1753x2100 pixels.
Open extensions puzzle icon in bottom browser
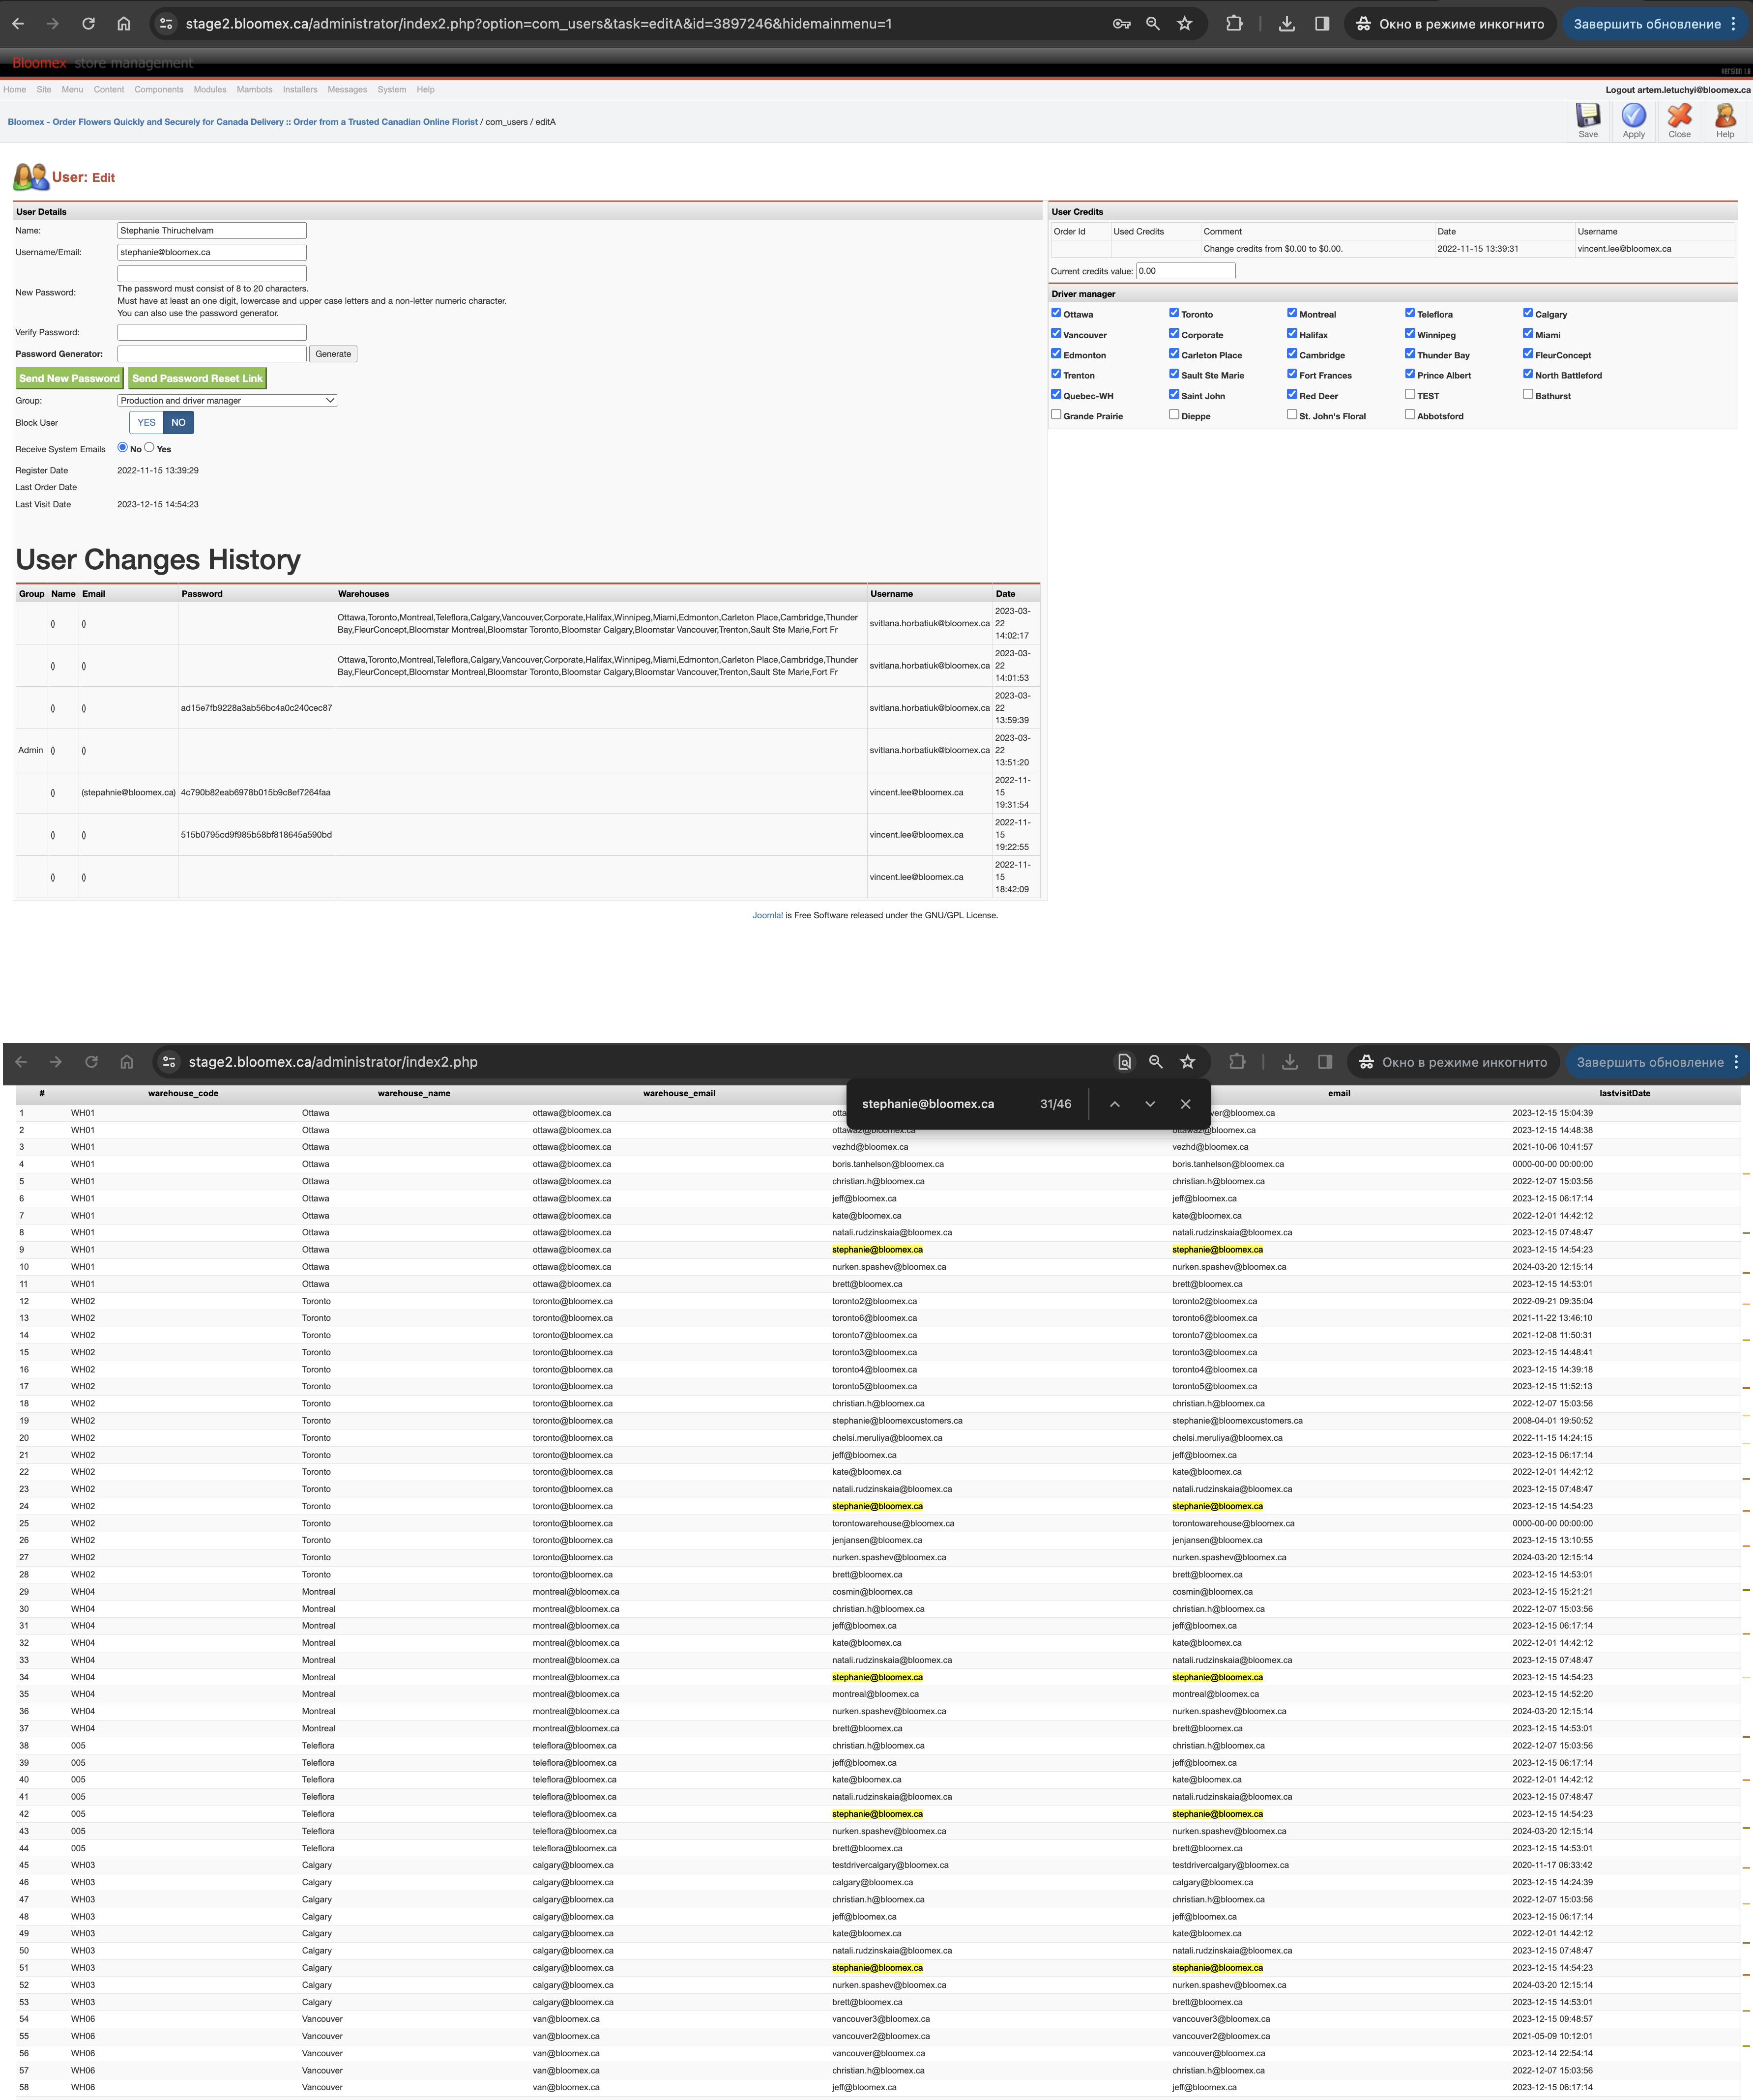point(1237,1062)
